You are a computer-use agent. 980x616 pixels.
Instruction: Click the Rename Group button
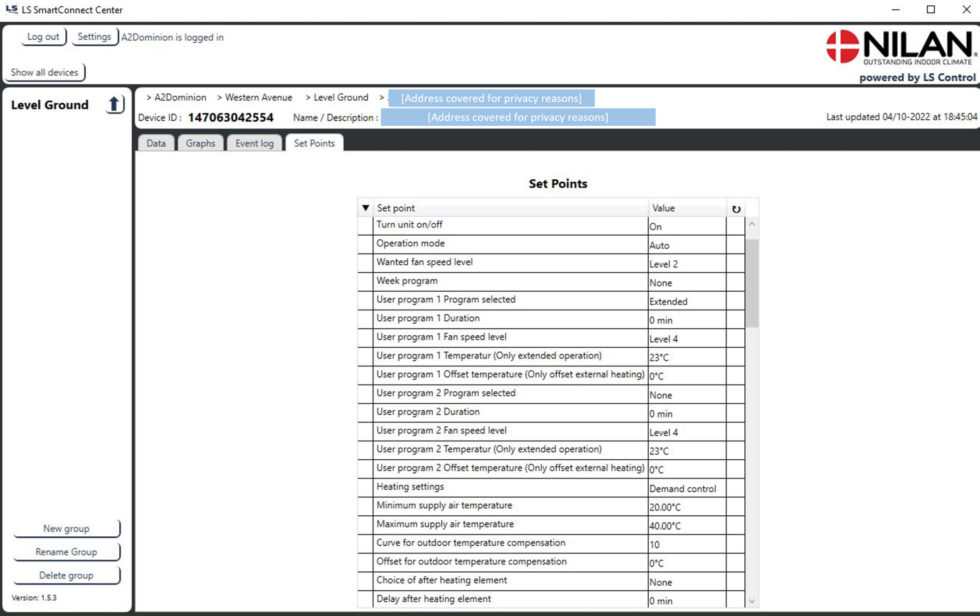pos(66,552)
